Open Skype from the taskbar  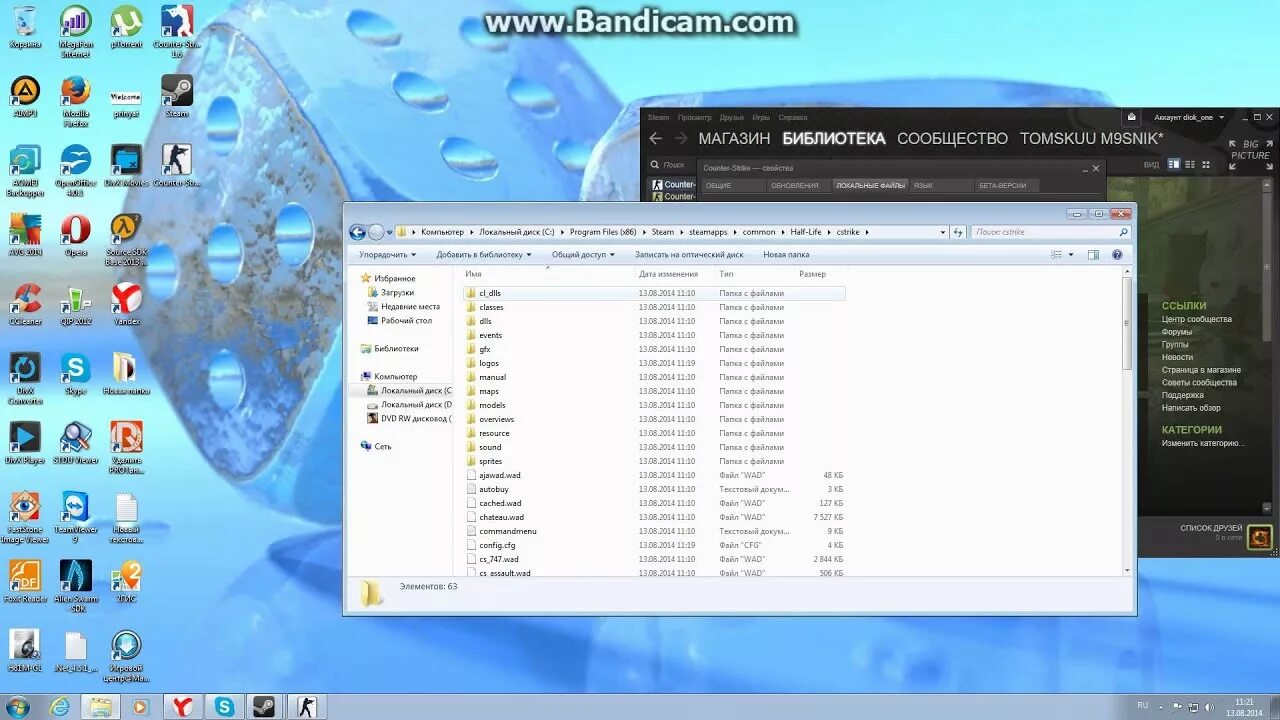[x=224, y=707]
